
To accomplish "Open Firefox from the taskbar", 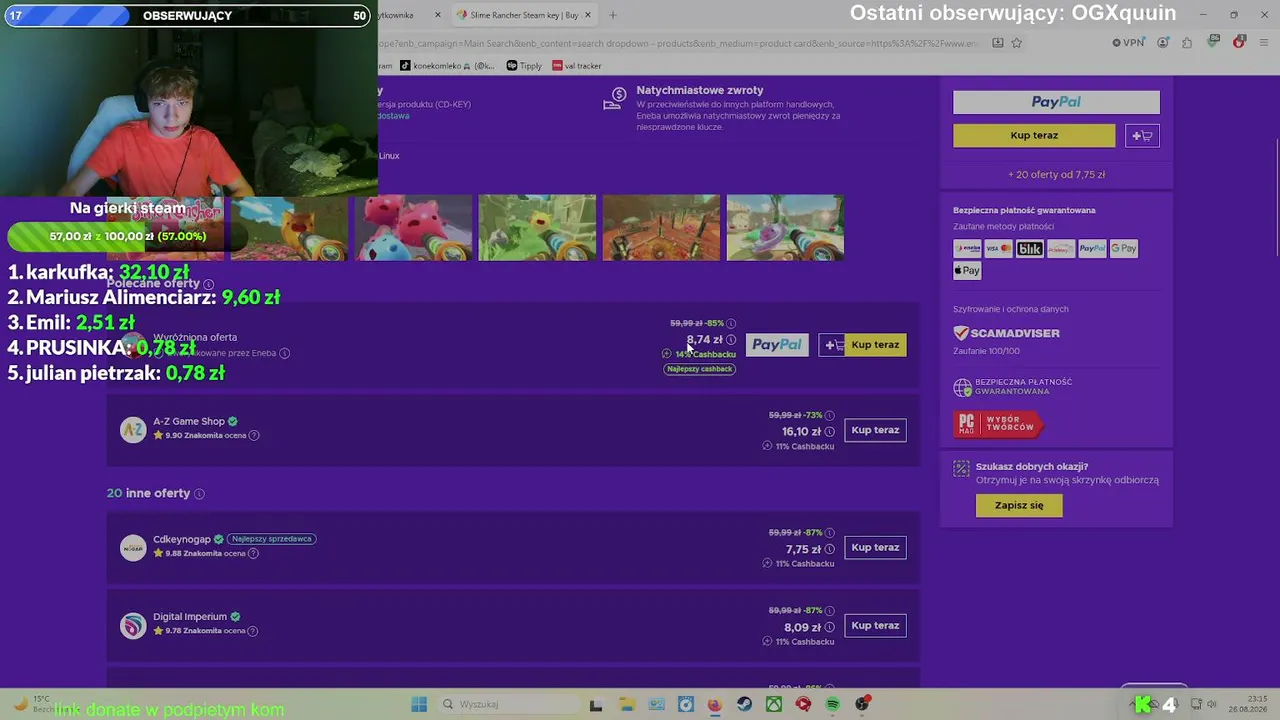I will (714, 704).
